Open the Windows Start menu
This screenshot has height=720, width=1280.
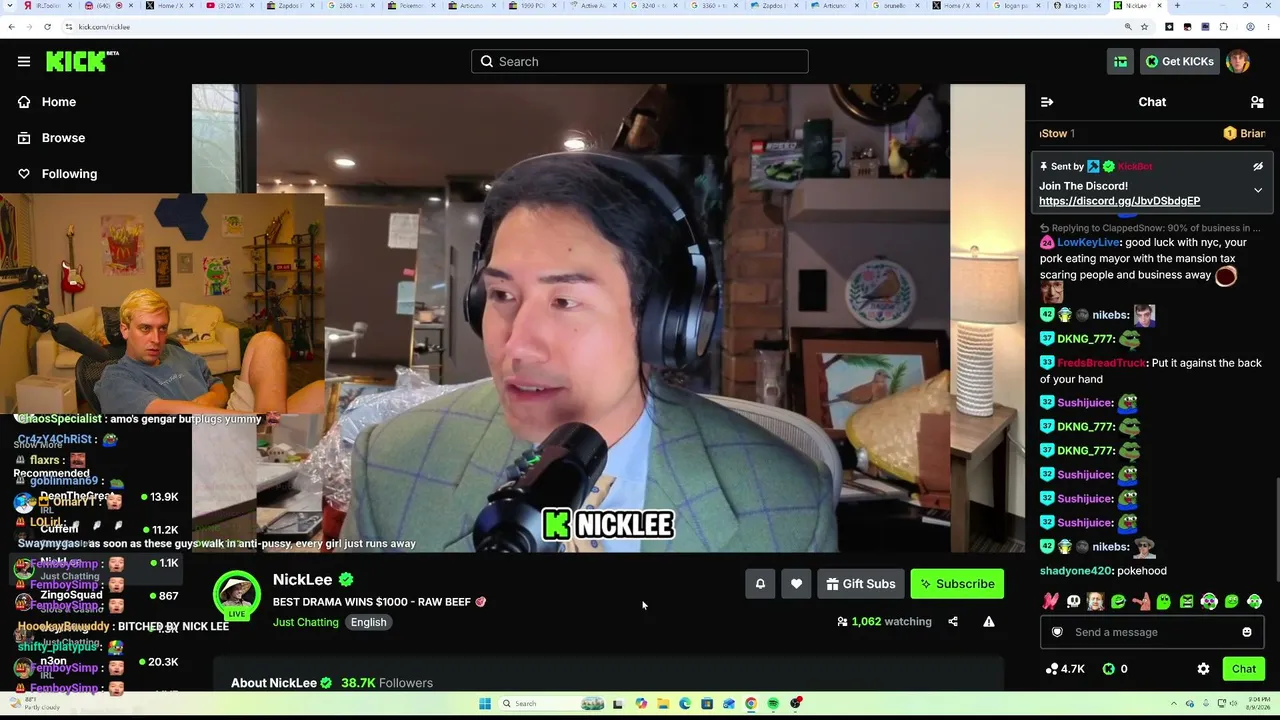(485, 704)
